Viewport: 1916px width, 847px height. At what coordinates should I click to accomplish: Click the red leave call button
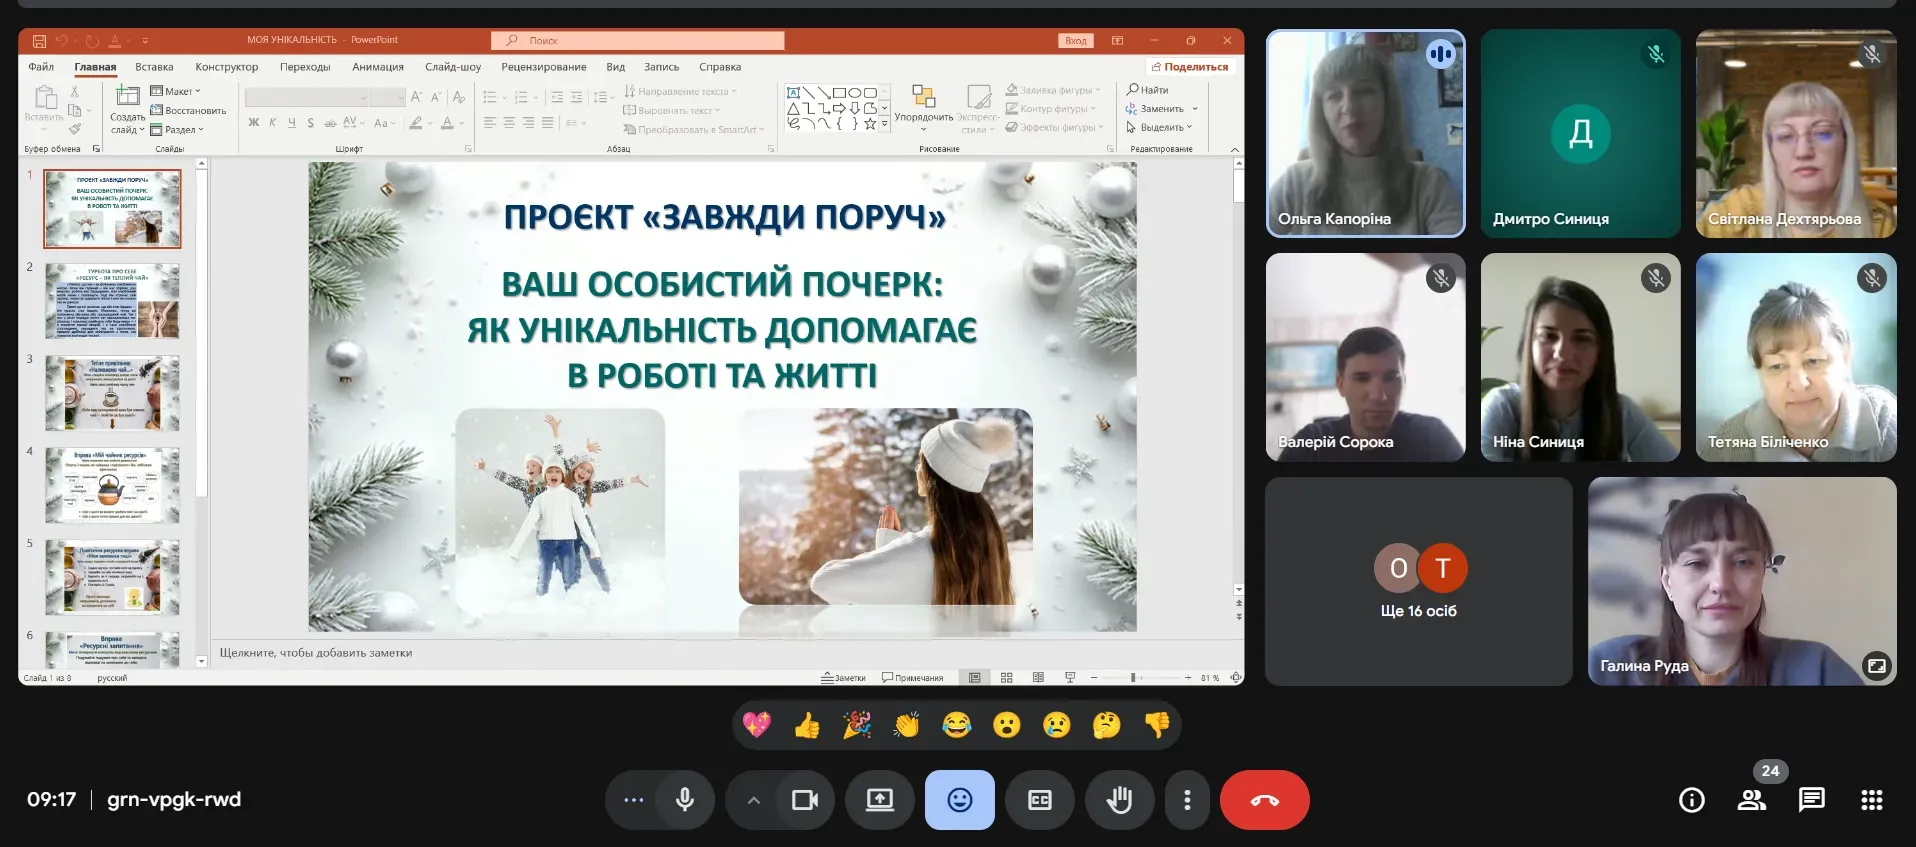1264,800
